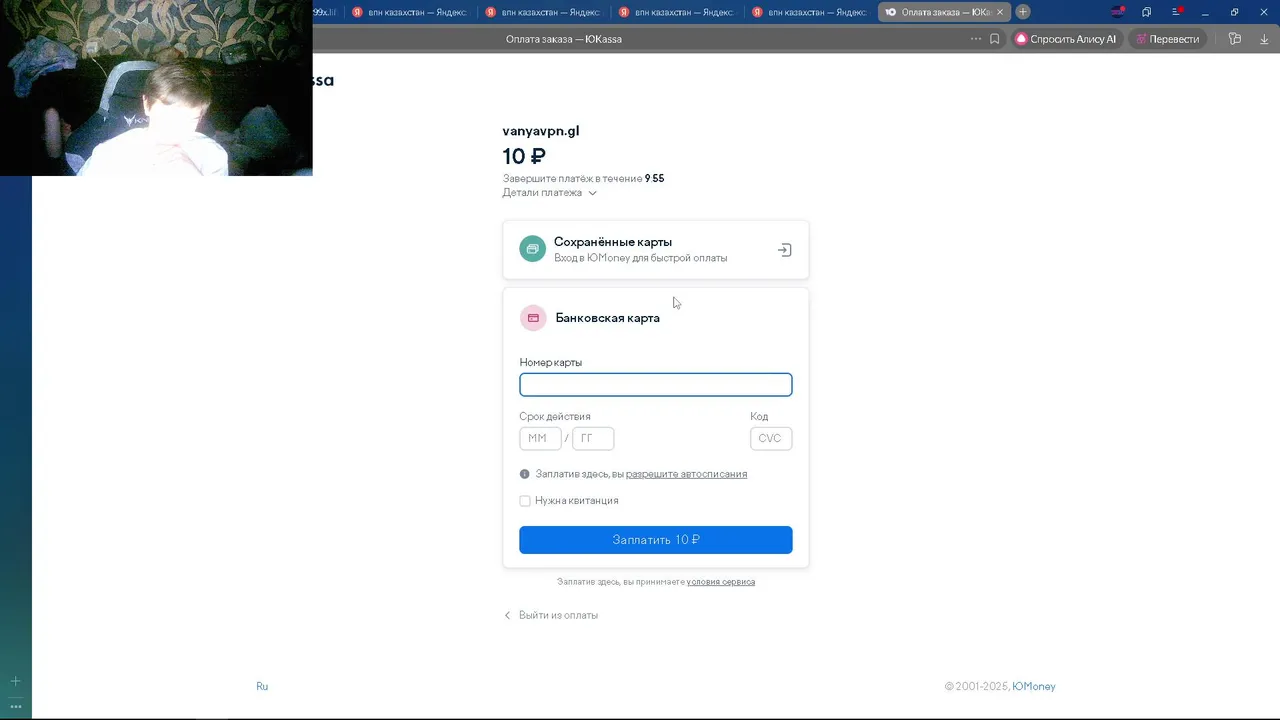Open the ЮMoney footer link
1280x720 pixels.
tap(1033, 687)
